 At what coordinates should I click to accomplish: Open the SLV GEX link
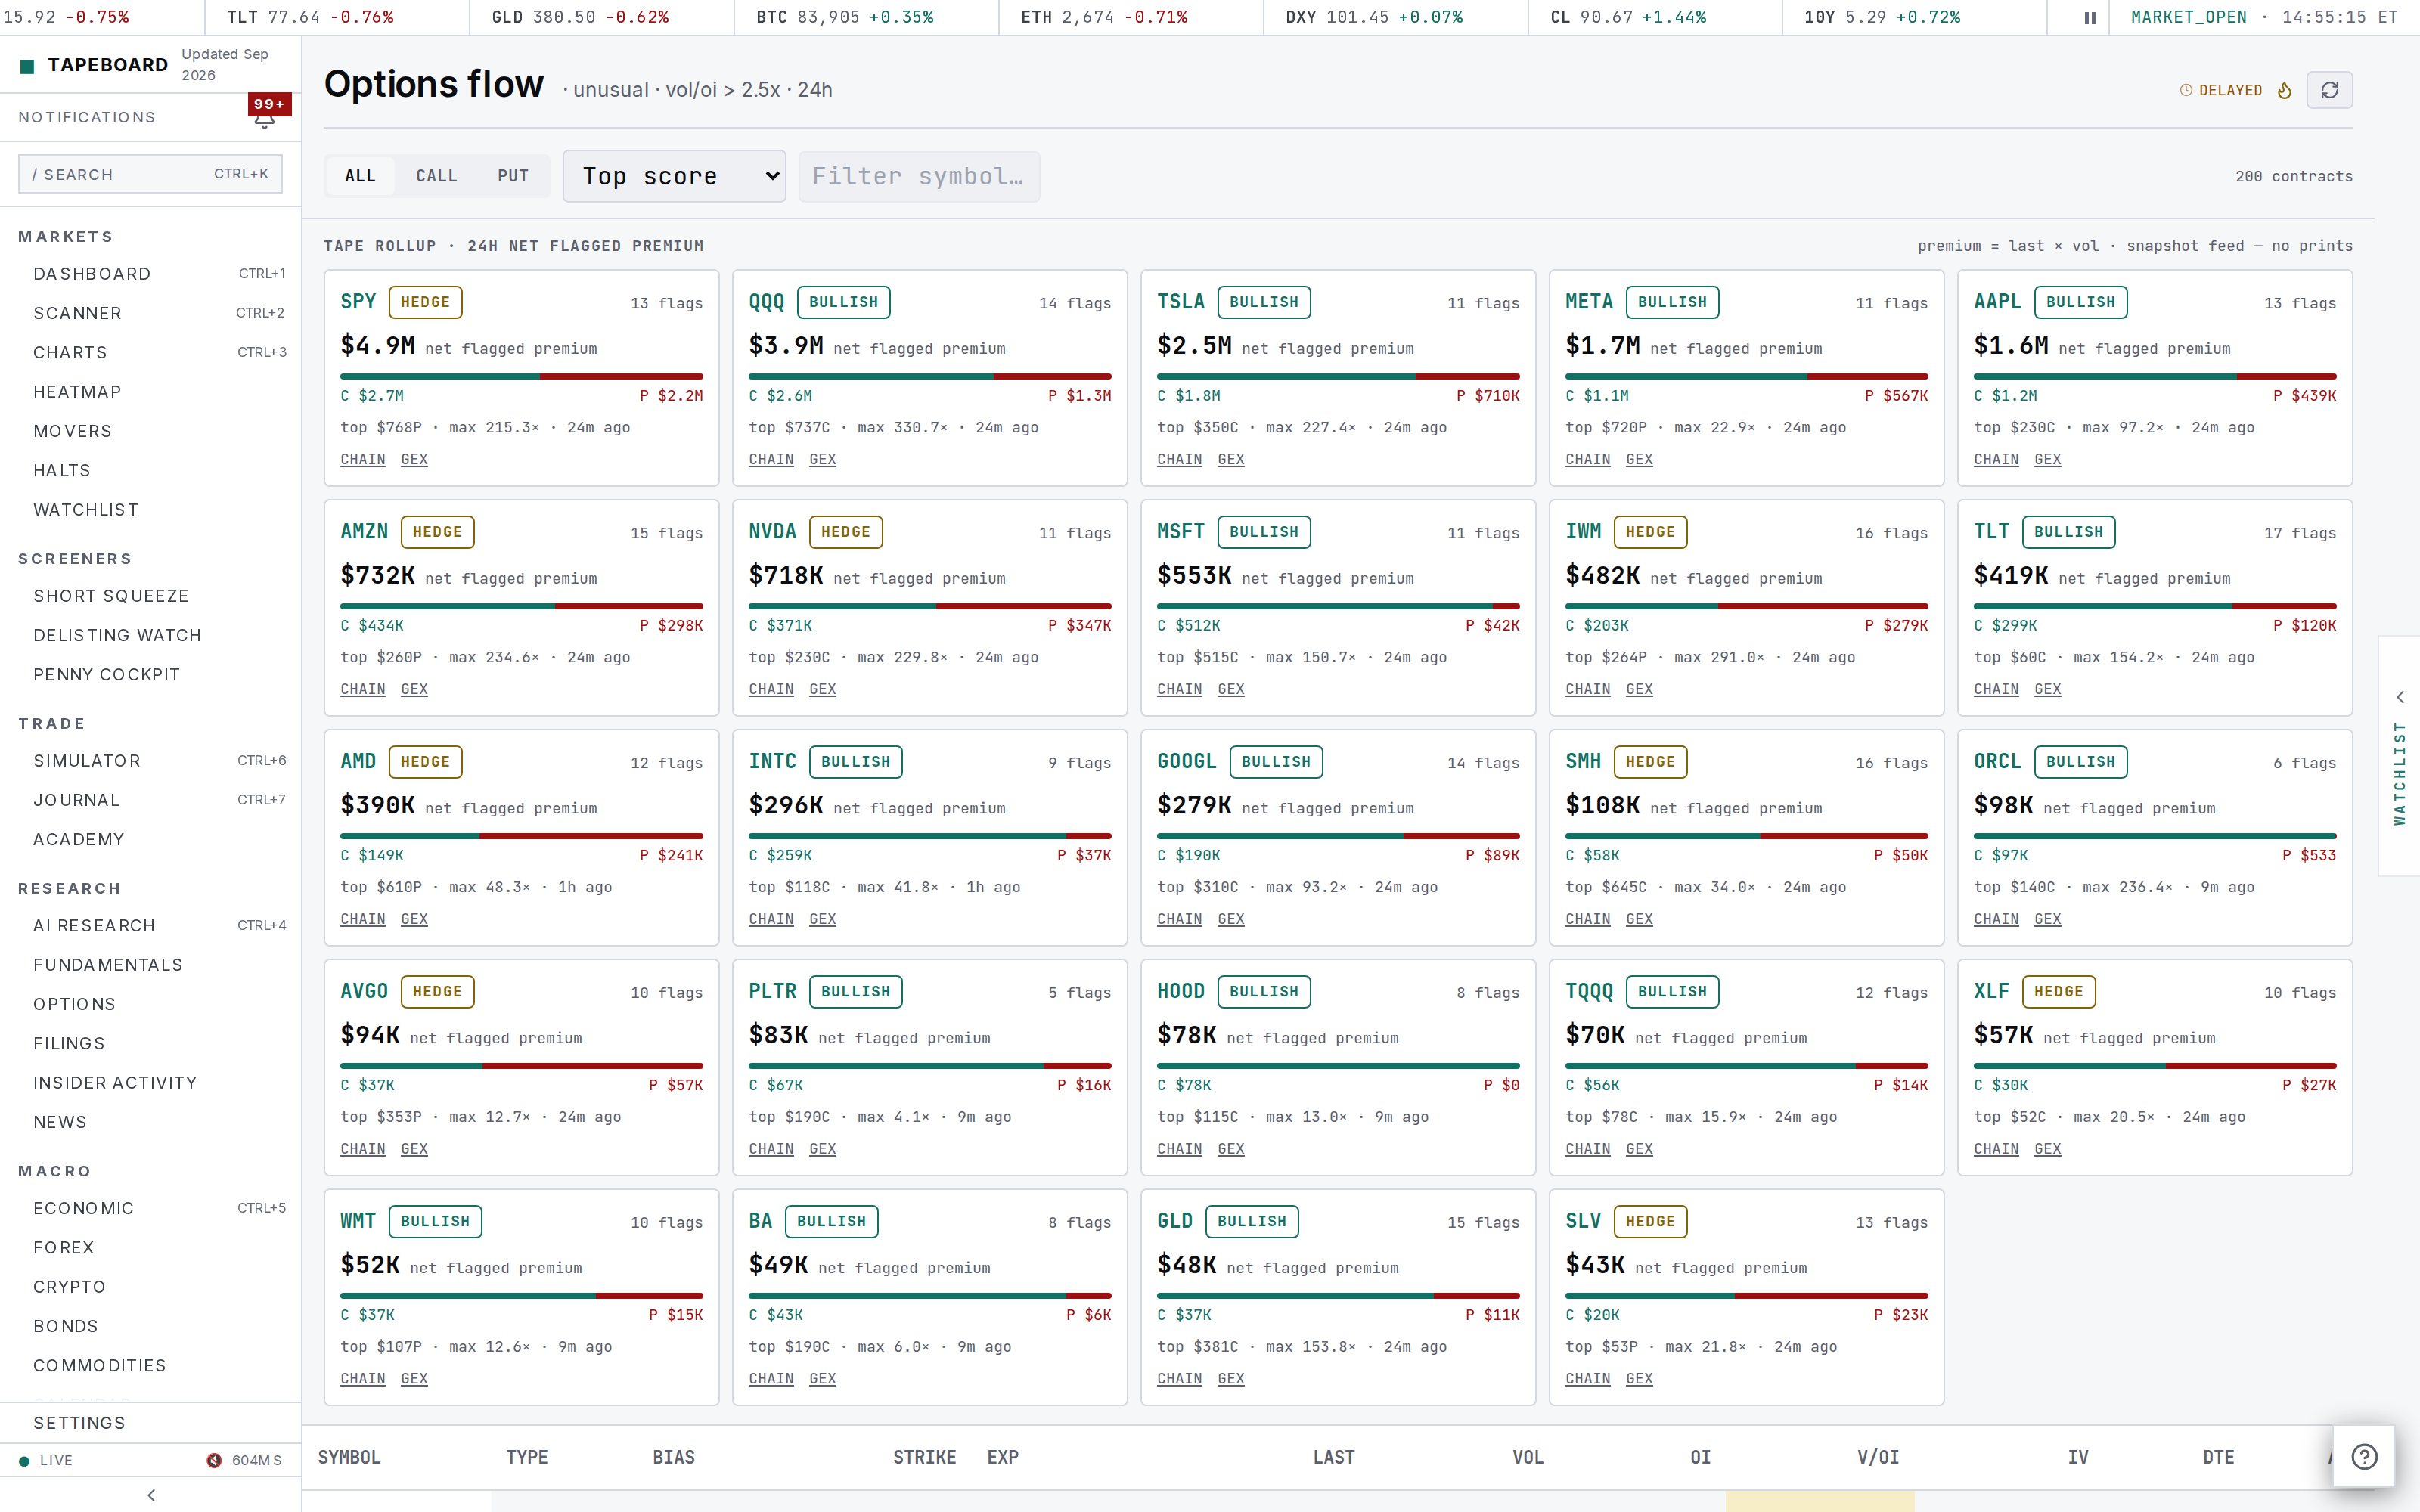pos(1639,1379)
